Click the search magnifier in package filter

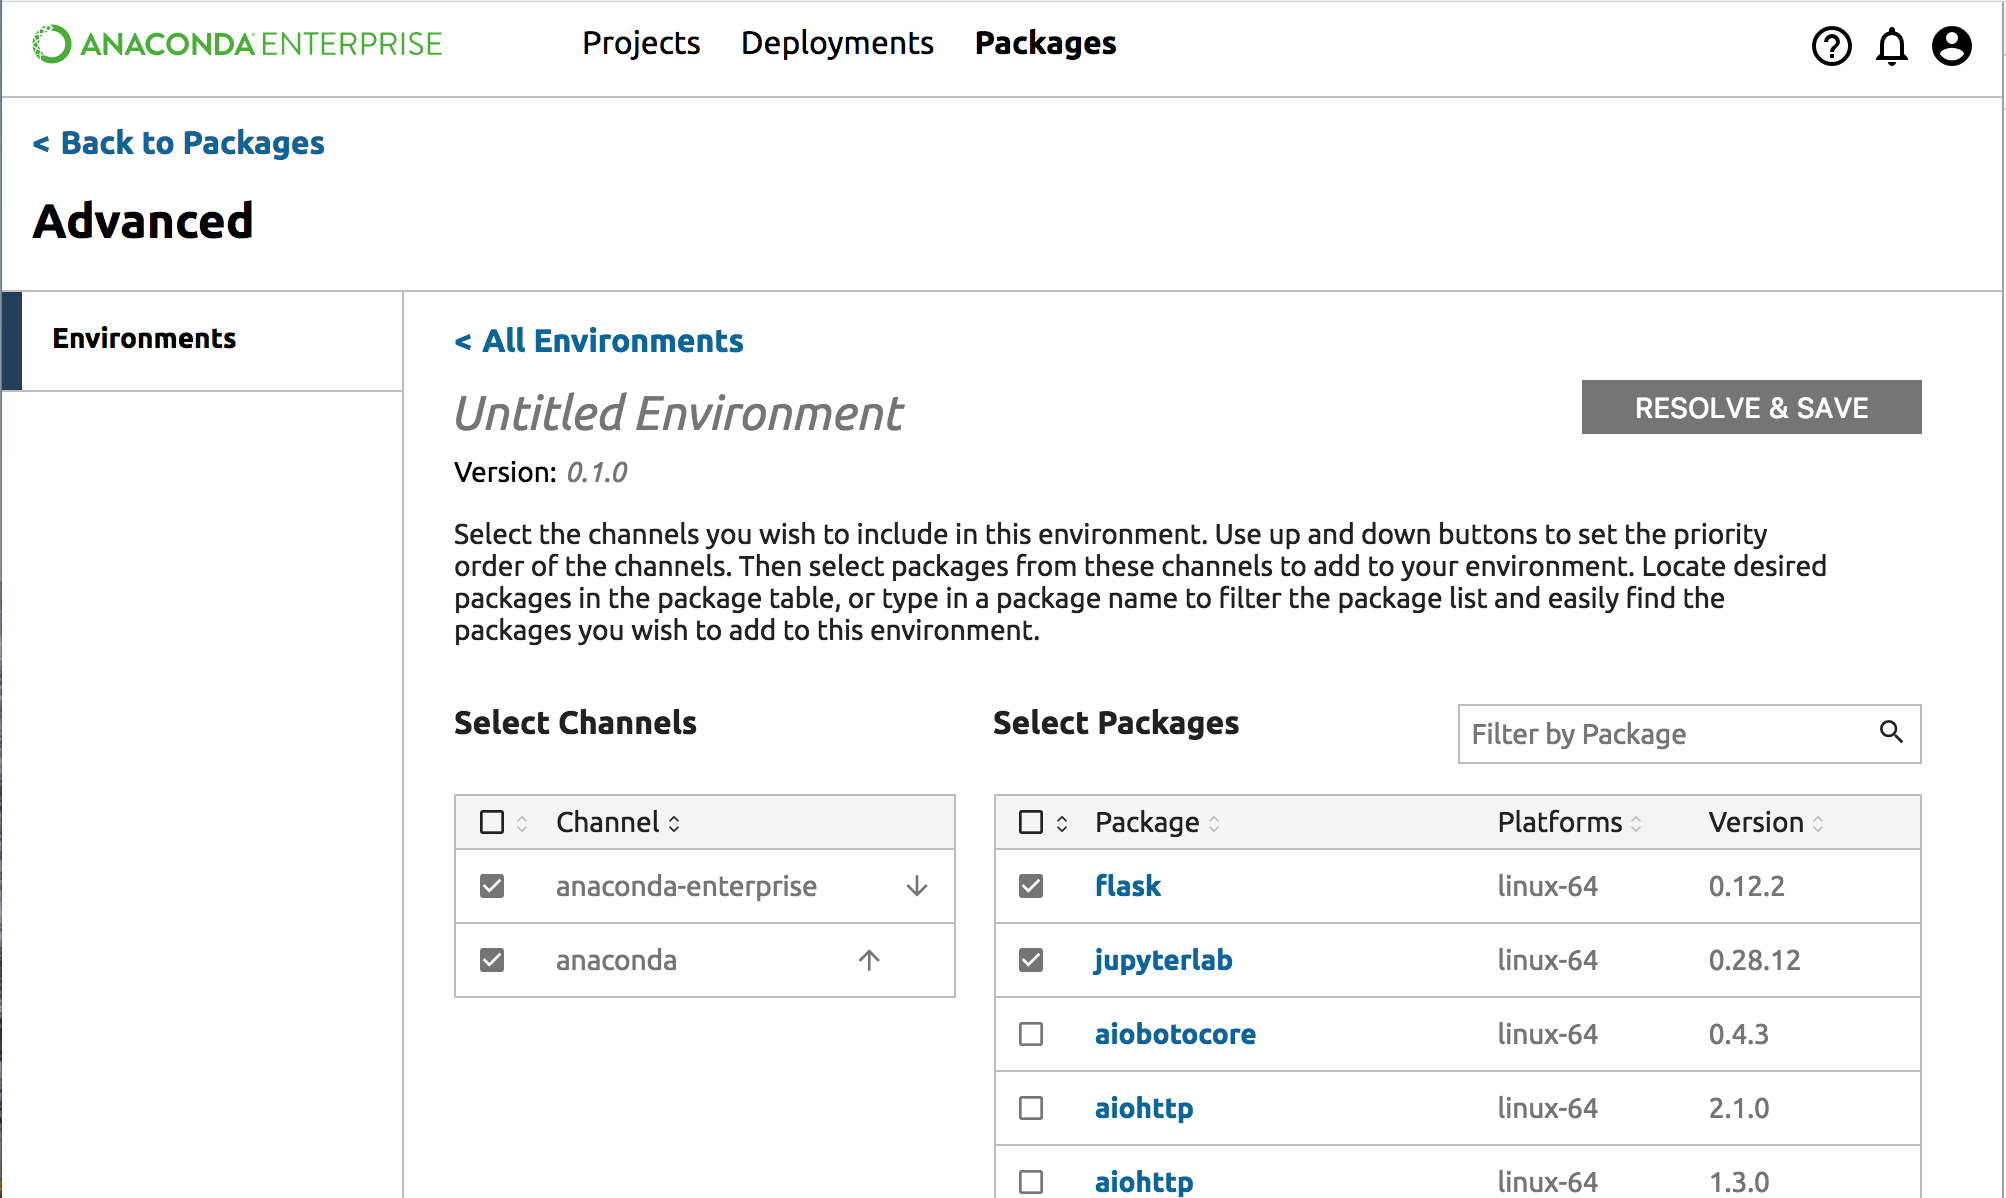point(1890,732)
